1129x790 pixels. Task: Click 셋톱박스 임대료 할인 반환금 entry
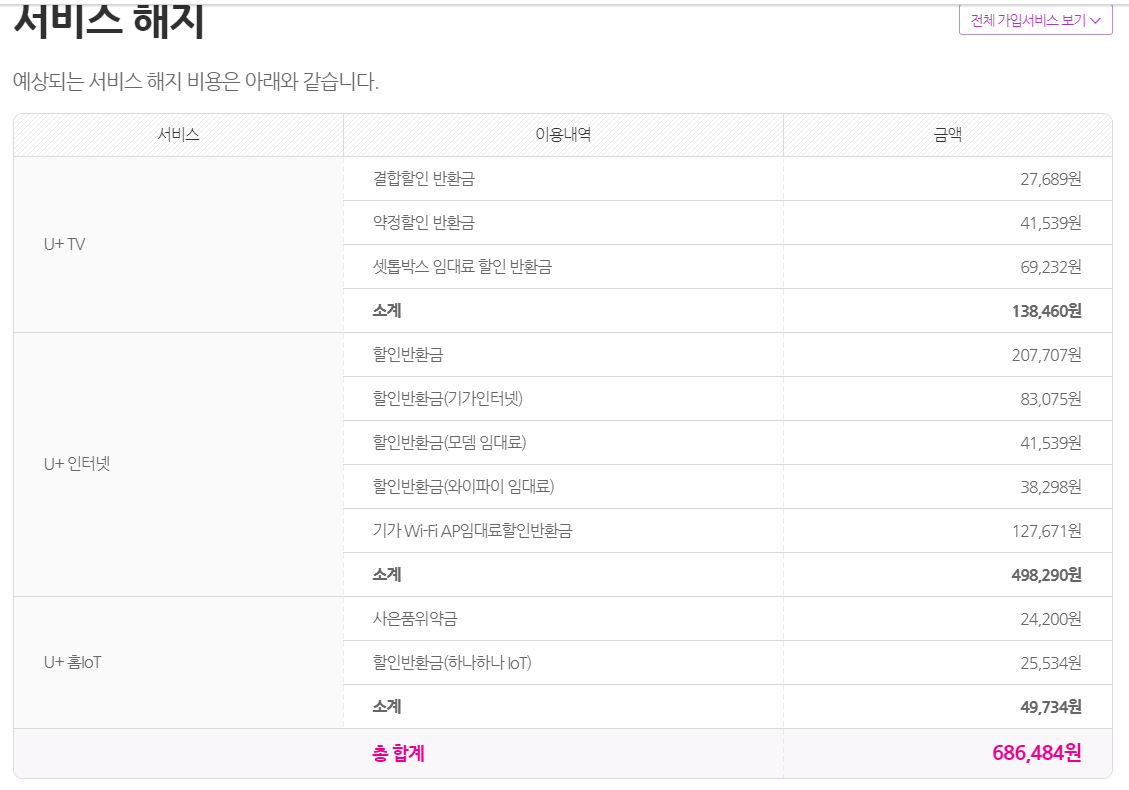pos(462,267)
